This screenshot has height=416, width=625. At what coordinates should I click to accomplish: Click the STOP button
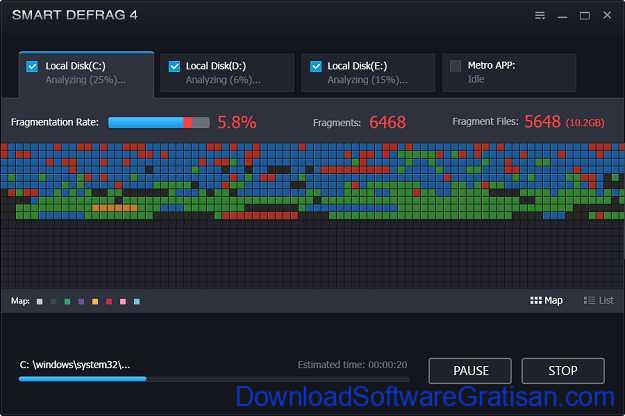(x=563, y=371)
